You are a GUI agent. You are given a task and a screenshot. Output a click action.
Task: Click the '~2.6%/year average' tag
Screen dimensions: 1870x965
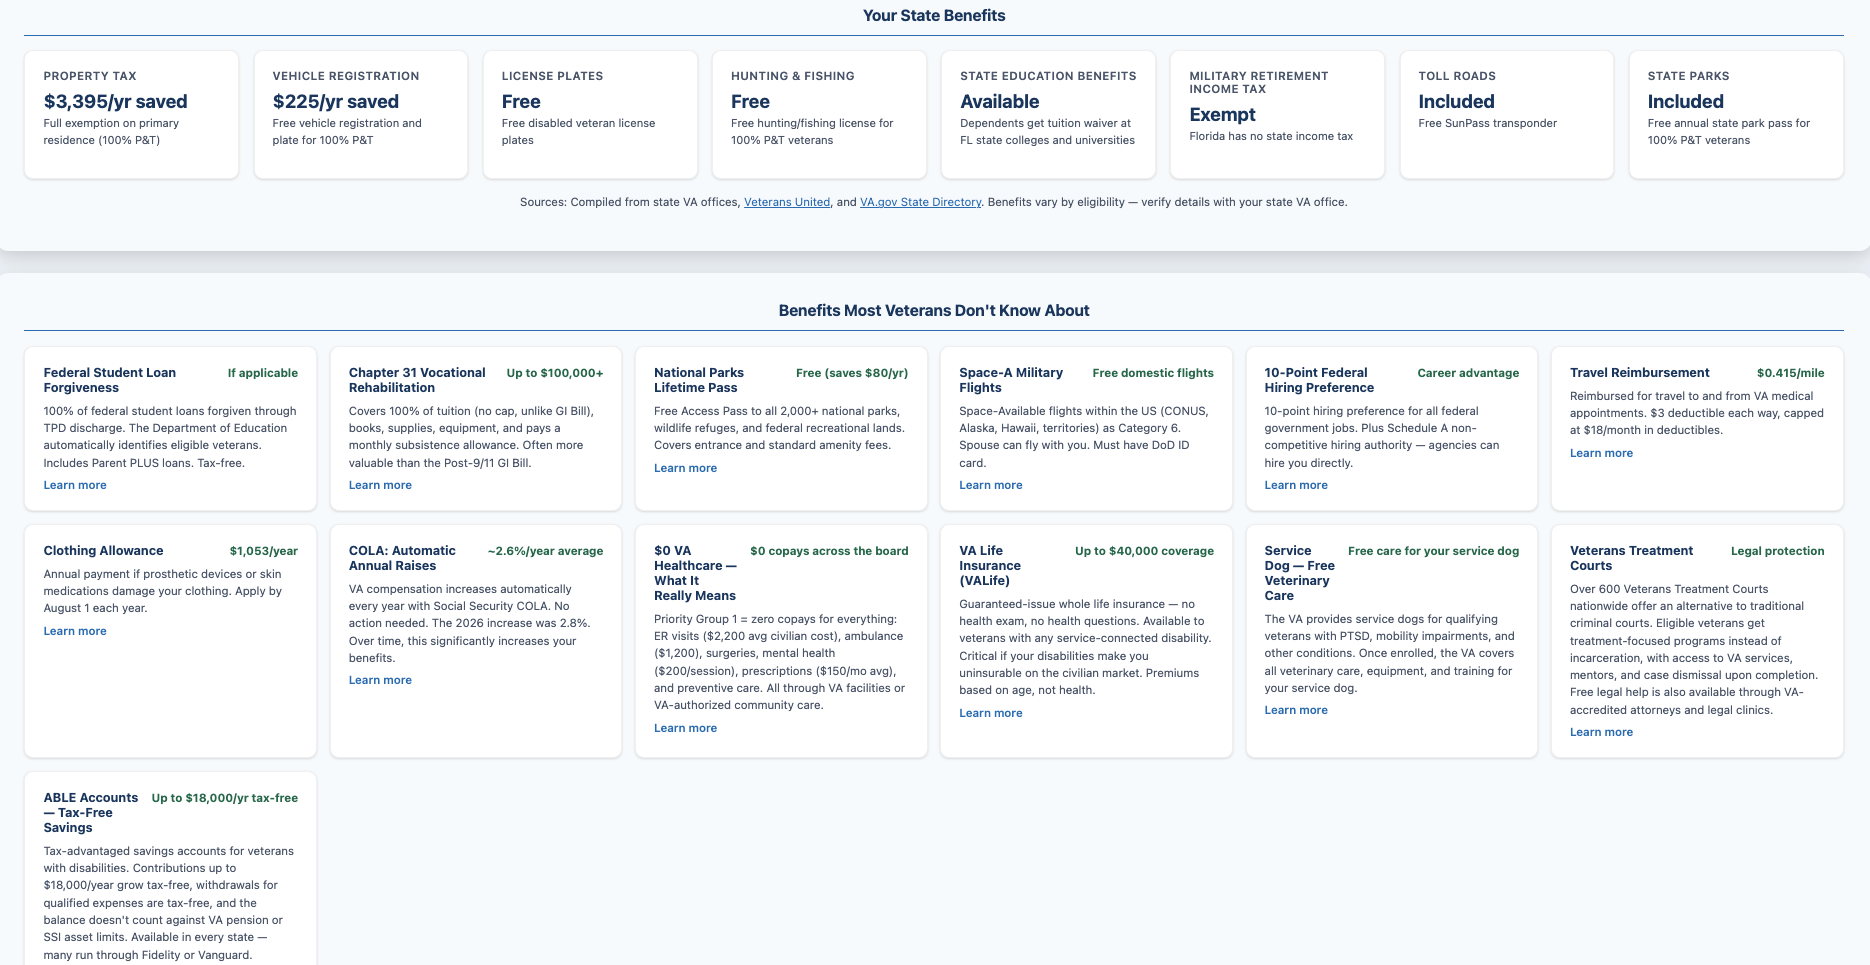545,551
